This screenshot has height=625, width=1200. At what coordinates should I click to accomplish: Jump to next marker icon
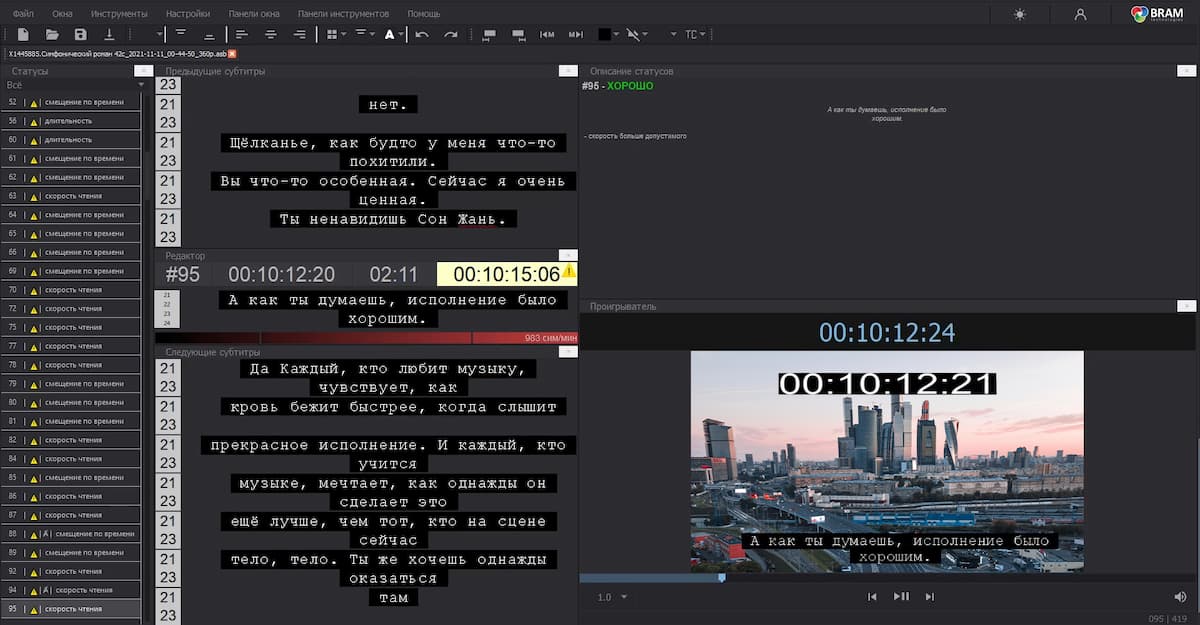pyautogui.click(x=575, y=34)
